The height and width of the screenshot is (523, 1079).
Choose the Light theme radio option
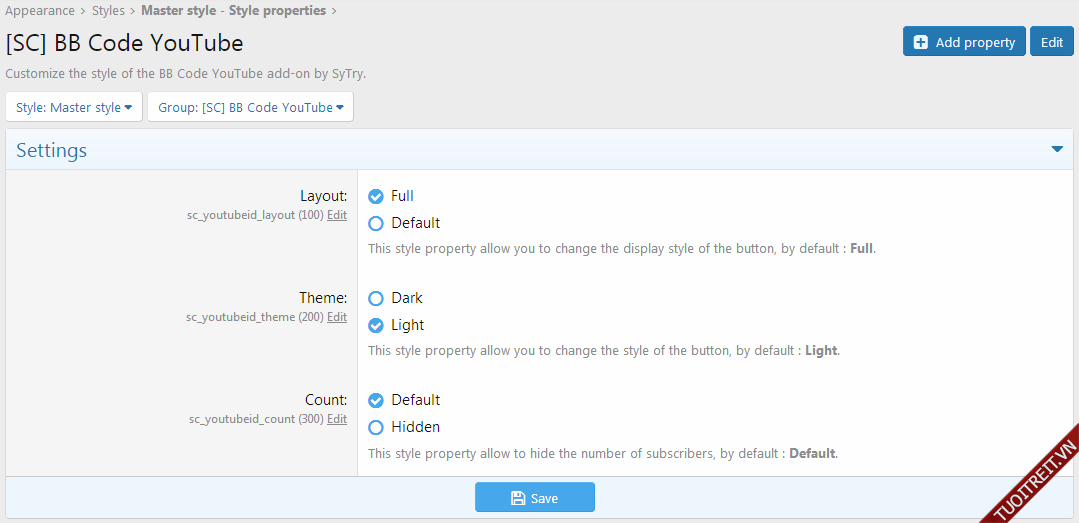click(376, 325)
